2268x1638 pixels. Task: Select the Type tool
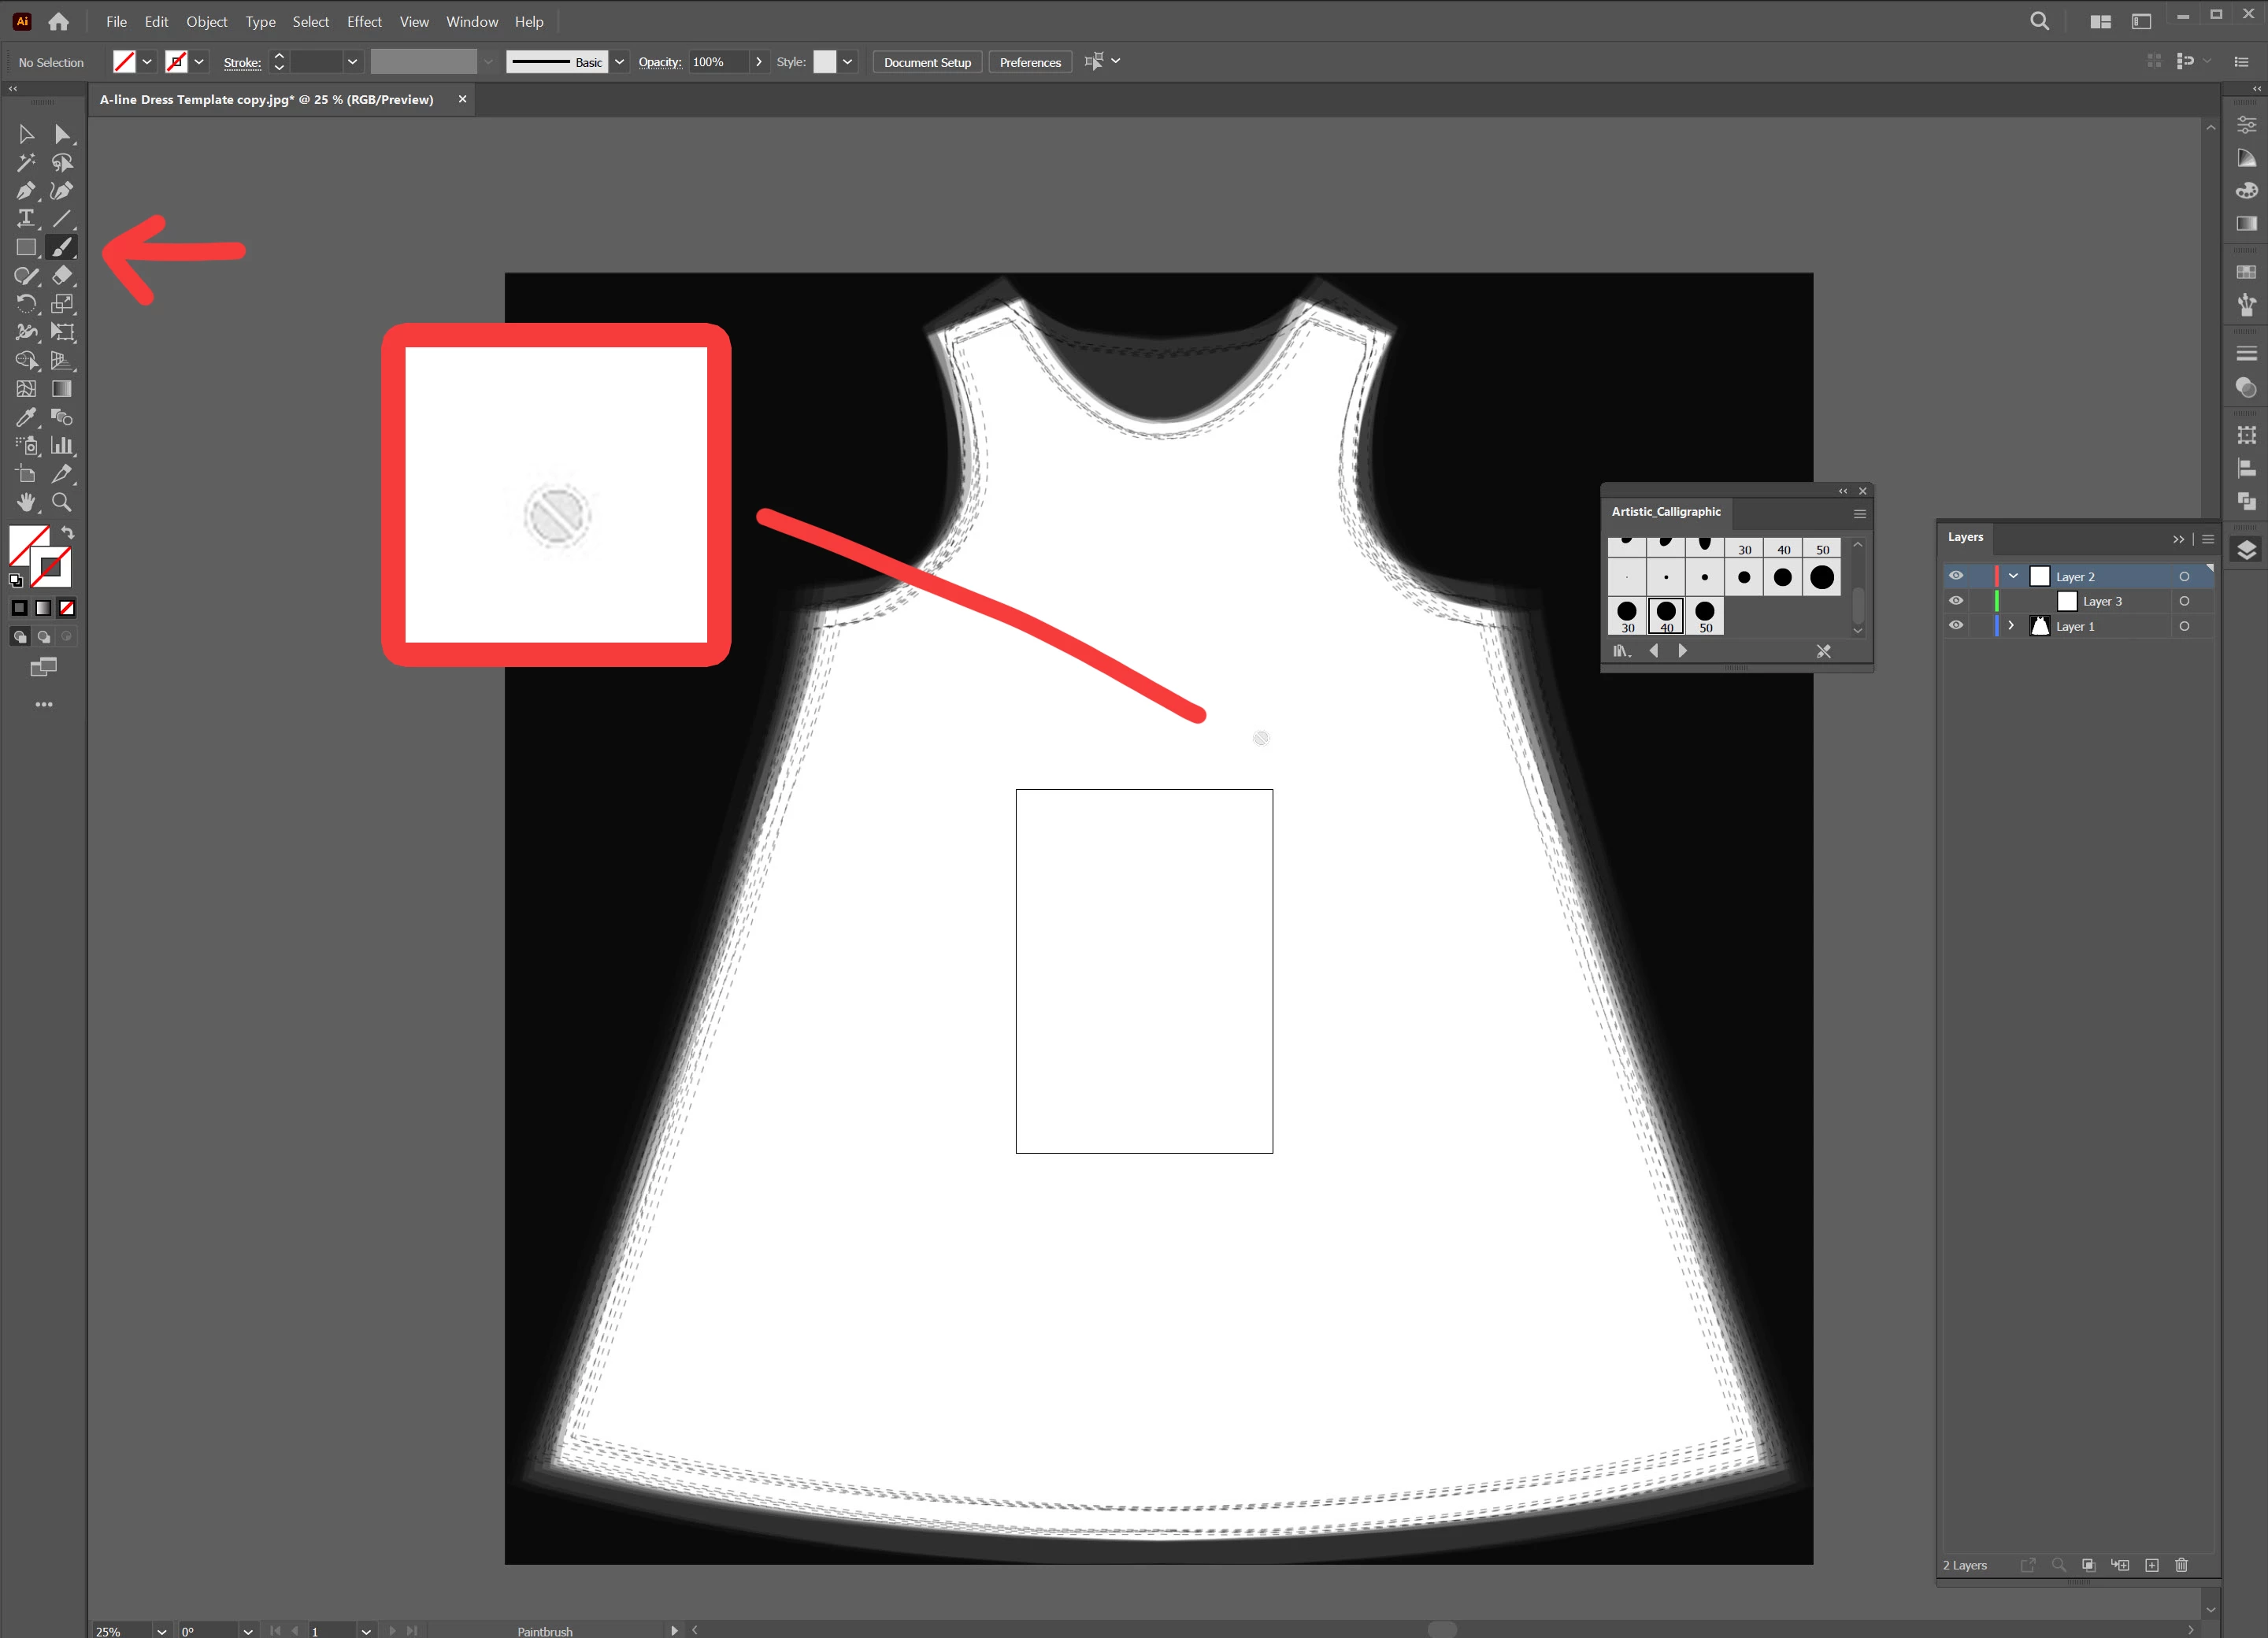26,218
